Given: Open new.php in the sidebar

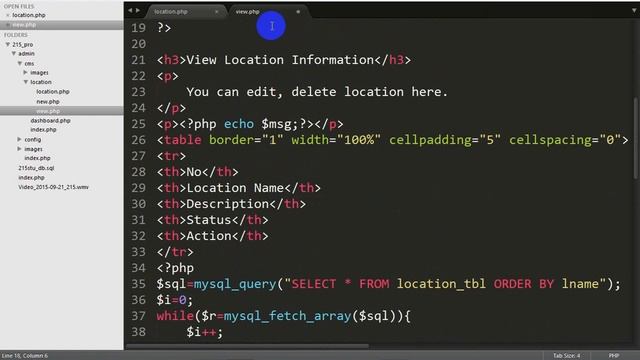Looking at the screenshot, I should tap(48, 102).
